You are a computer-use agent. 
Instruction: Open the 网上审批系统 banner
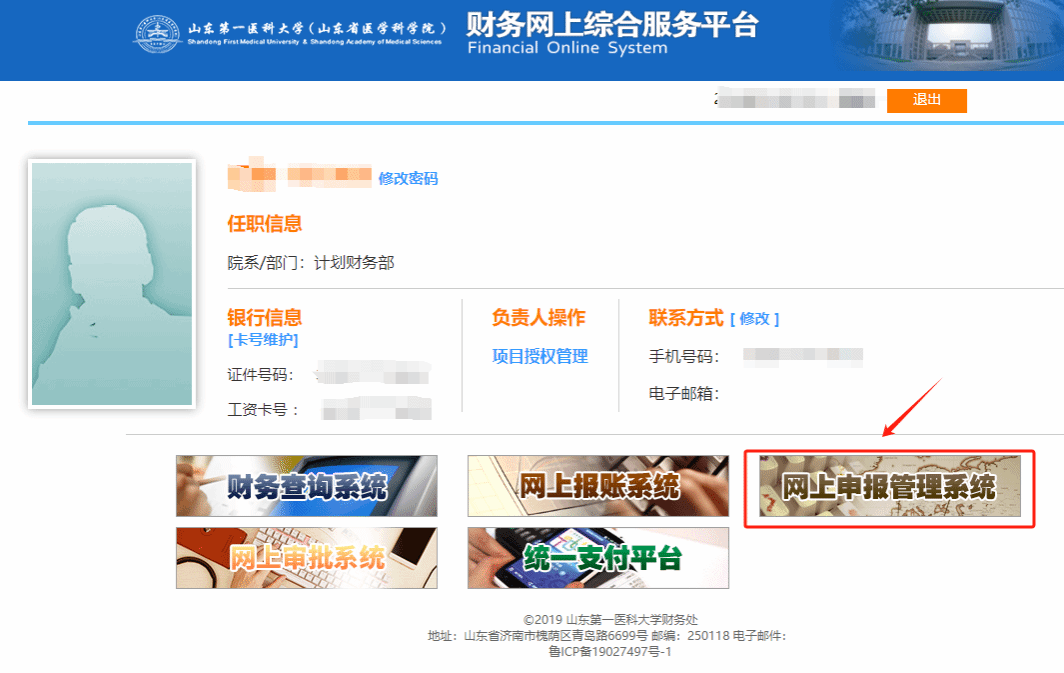[x=306, y=558]
